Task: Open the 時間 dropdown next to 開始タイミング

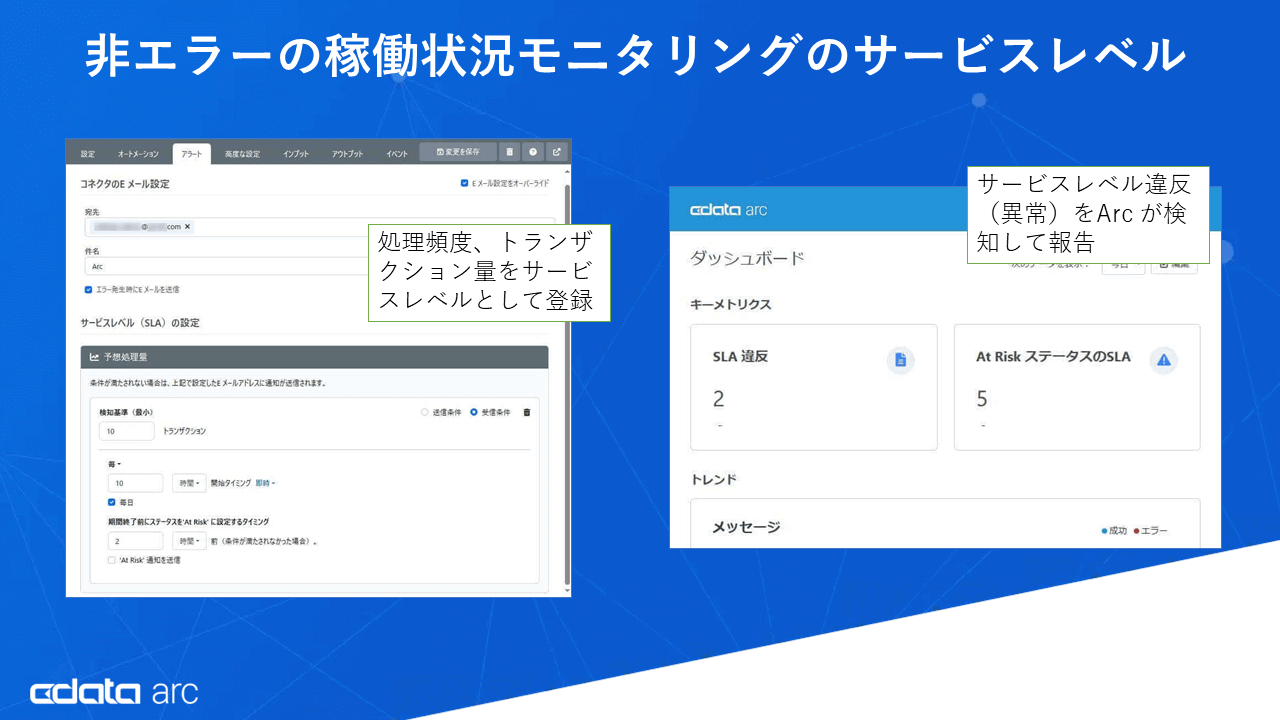Action: 189,483
